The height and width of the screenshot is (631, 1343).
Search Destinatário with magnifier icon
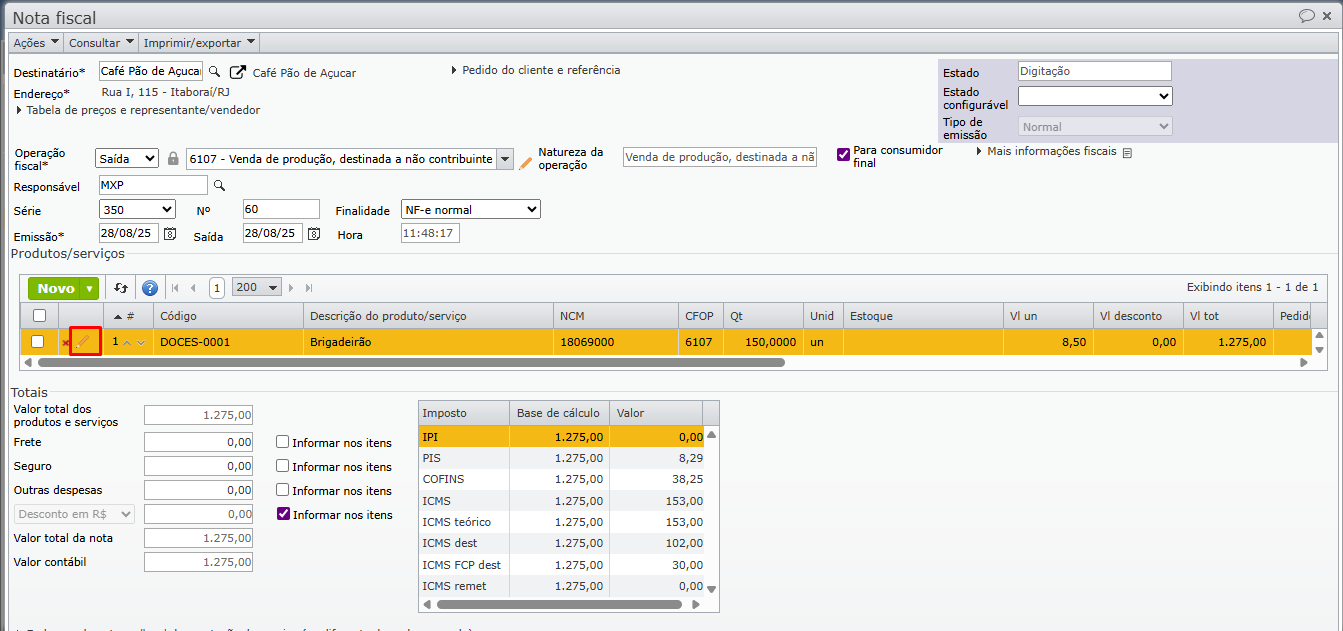(x=214, y=72)
